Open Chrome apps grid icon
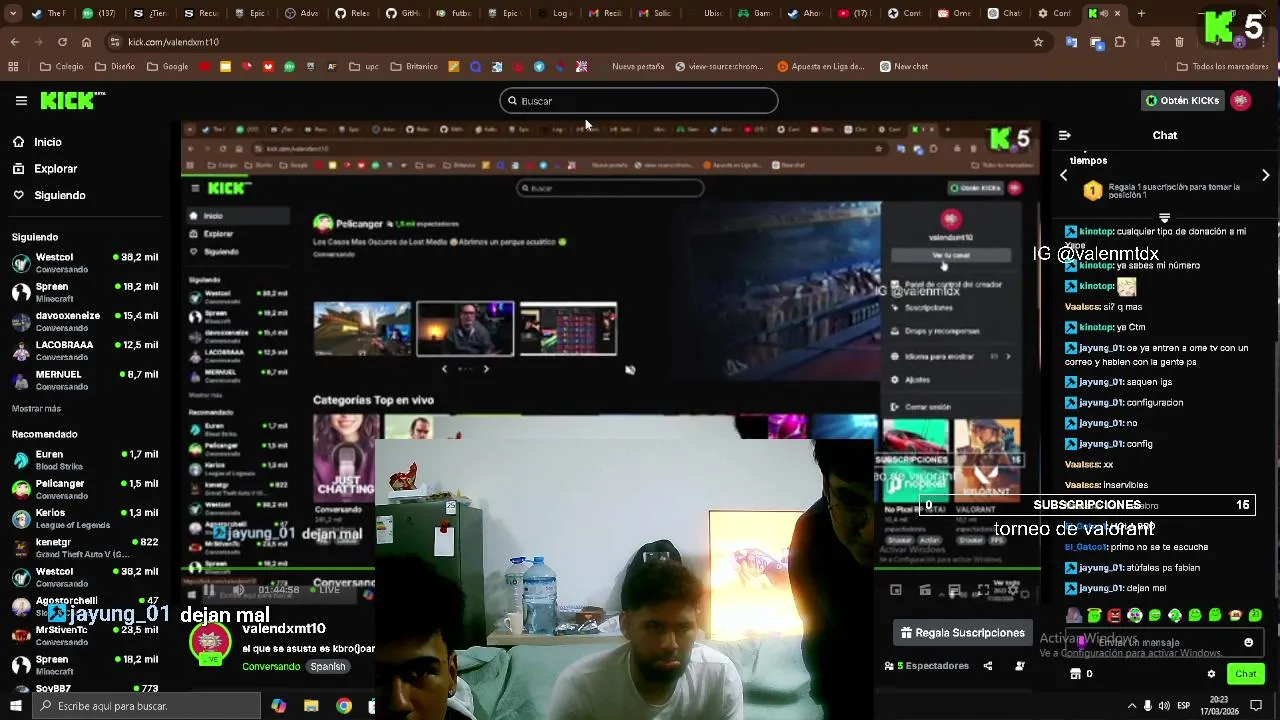 coord(13,67)
